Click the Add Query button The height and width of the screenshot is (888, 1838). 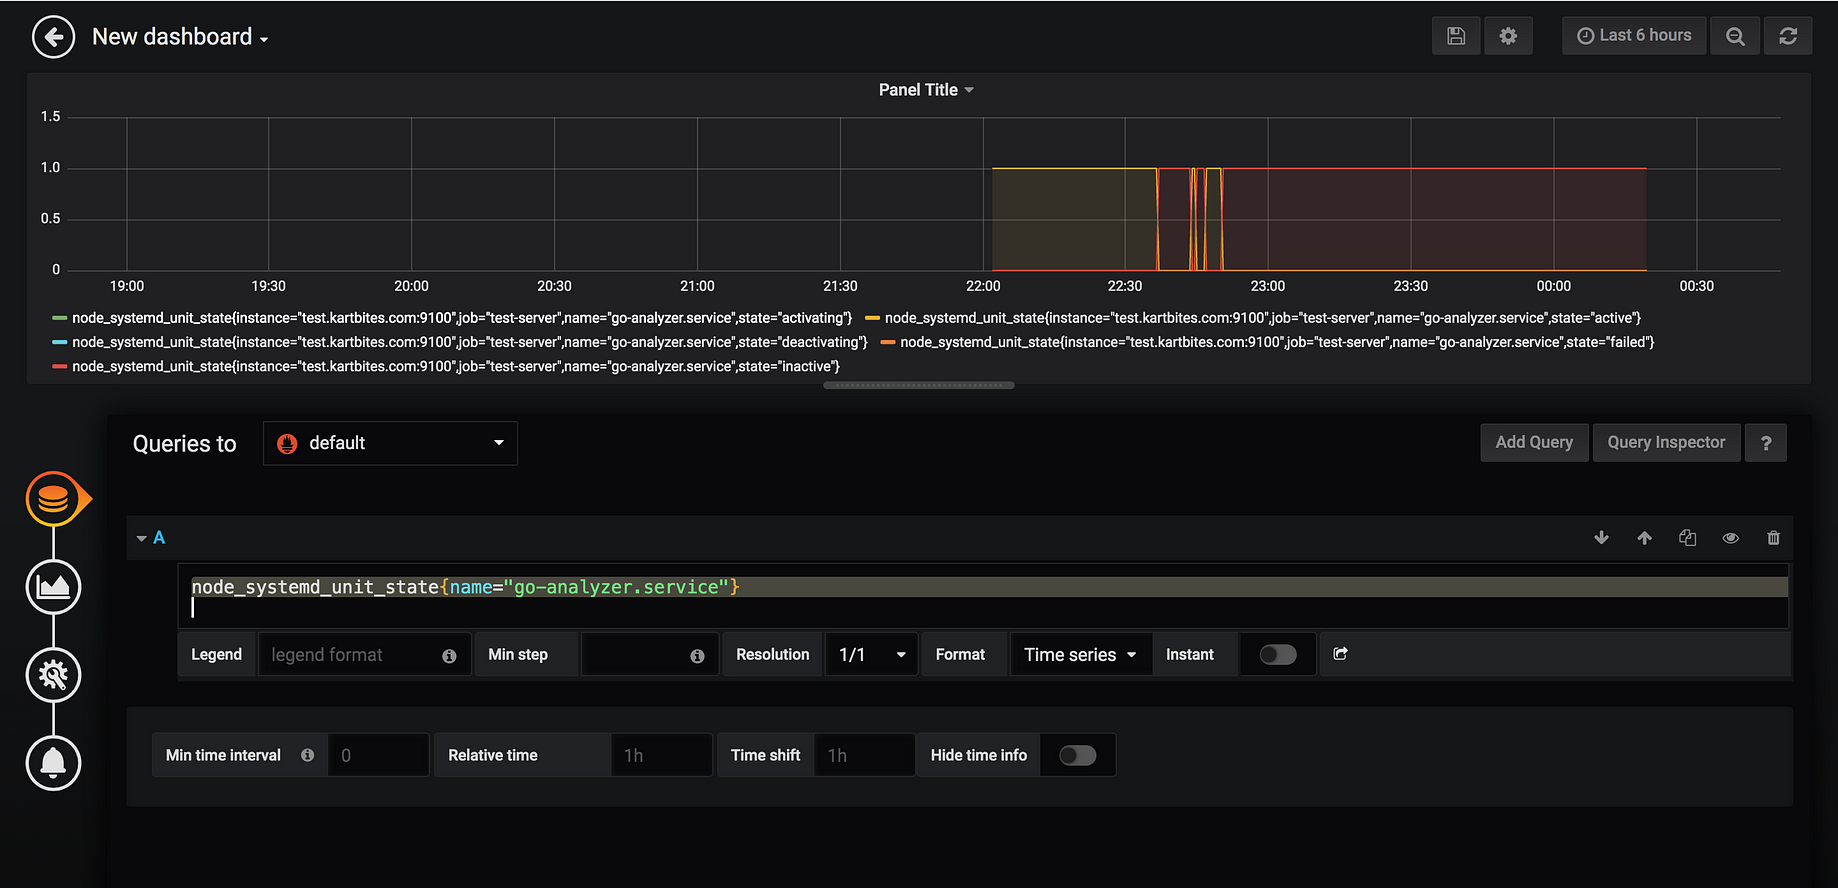[x=1534, y=443]
